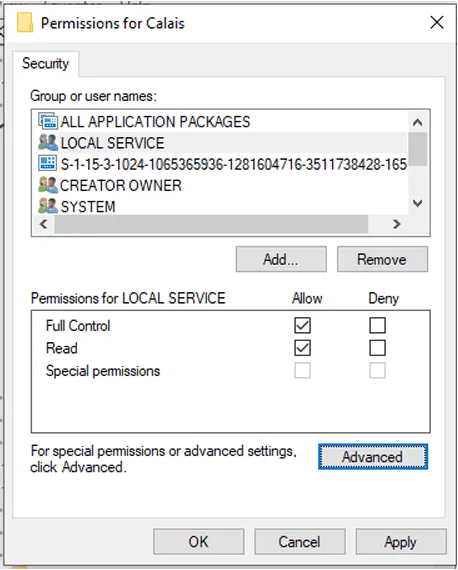This screenshot has height=570, width=458.
Task: Toggle Allow checkbox for Read
Action: [302, 348]
